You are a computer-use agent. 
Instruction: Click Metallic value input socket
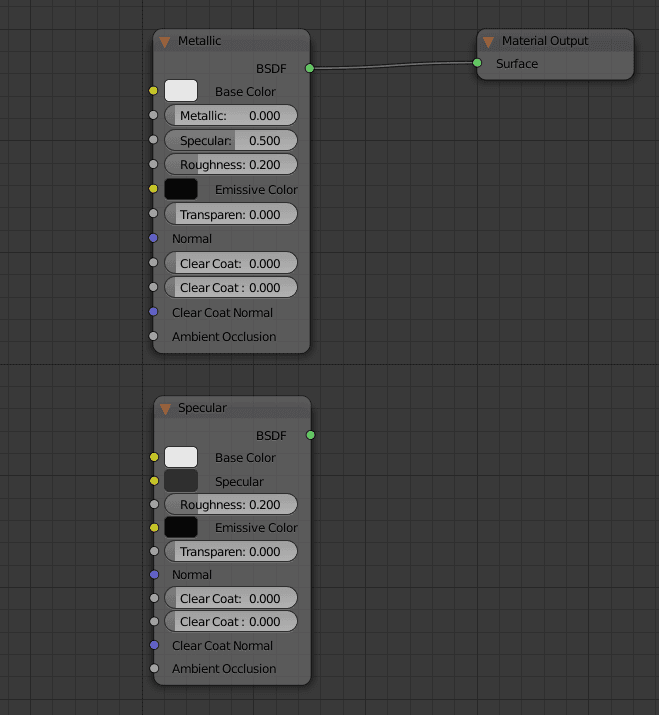click(153, 115)
